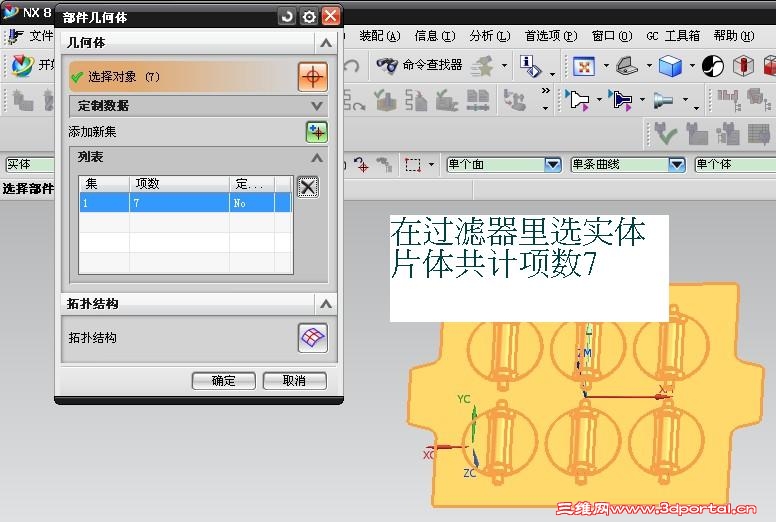Click the 取消 button

coord(294,381)
